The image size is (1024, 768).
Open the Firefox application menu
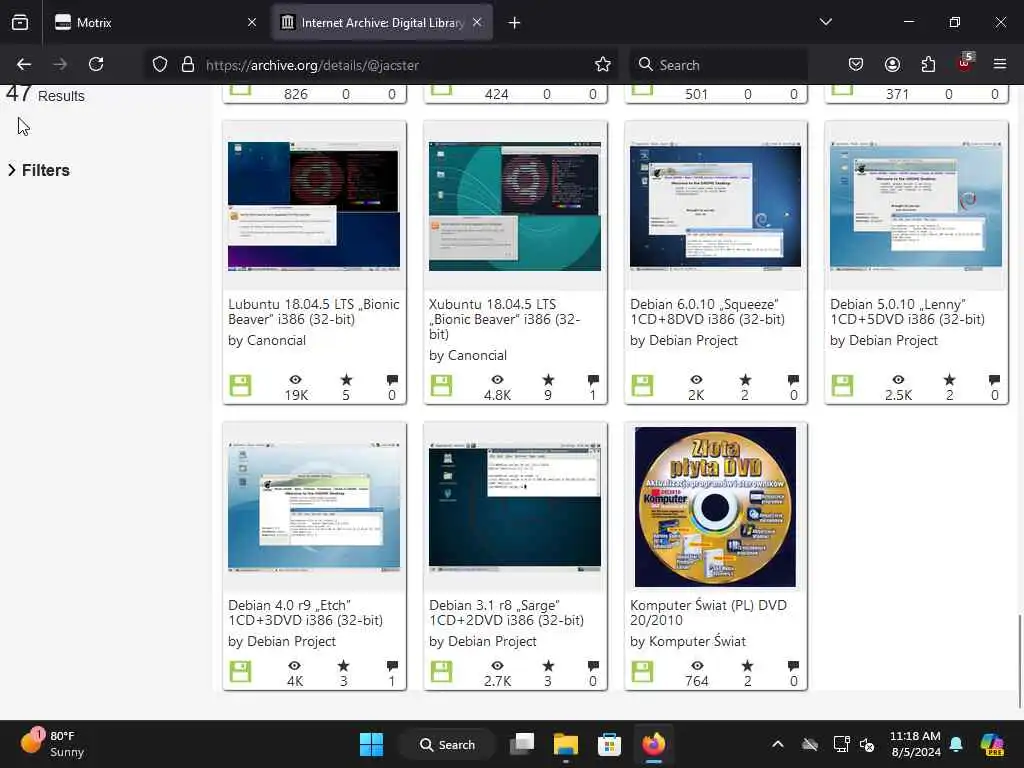click(x=1000, y=64)
